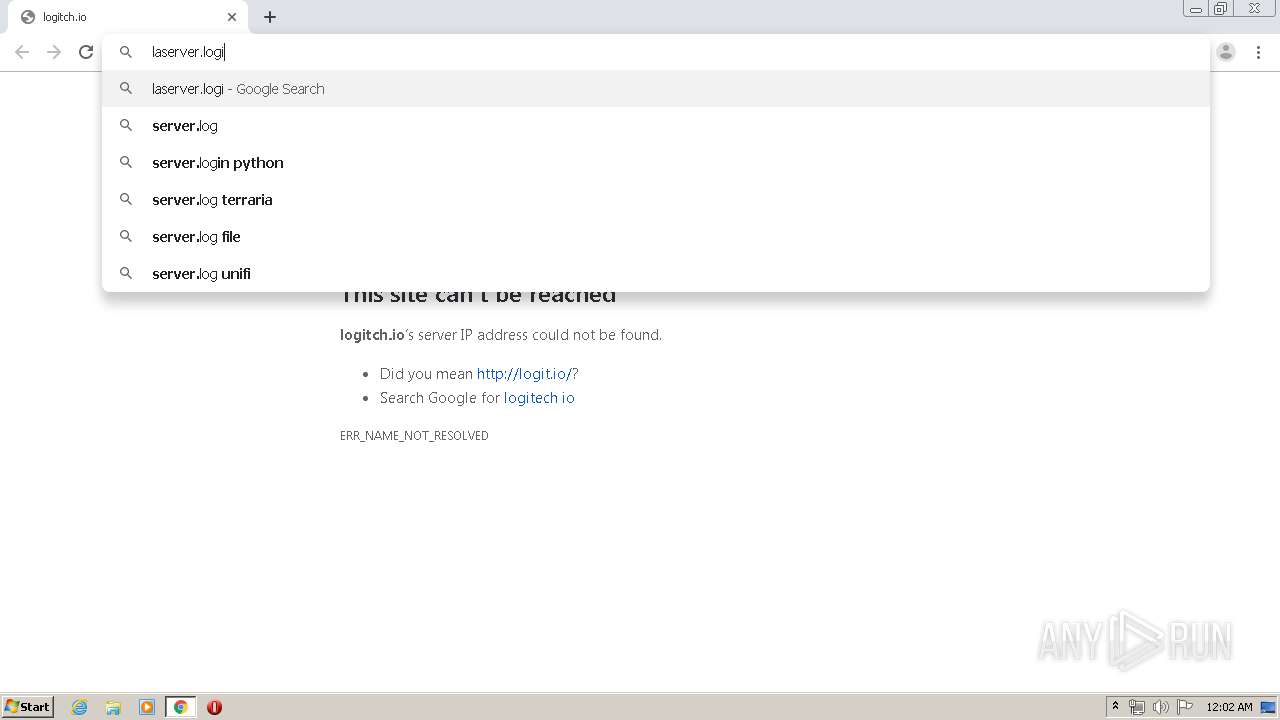Click the search icon in the address bar
This screenshot has height=720, width=1280.
click(x=126, y=52)
